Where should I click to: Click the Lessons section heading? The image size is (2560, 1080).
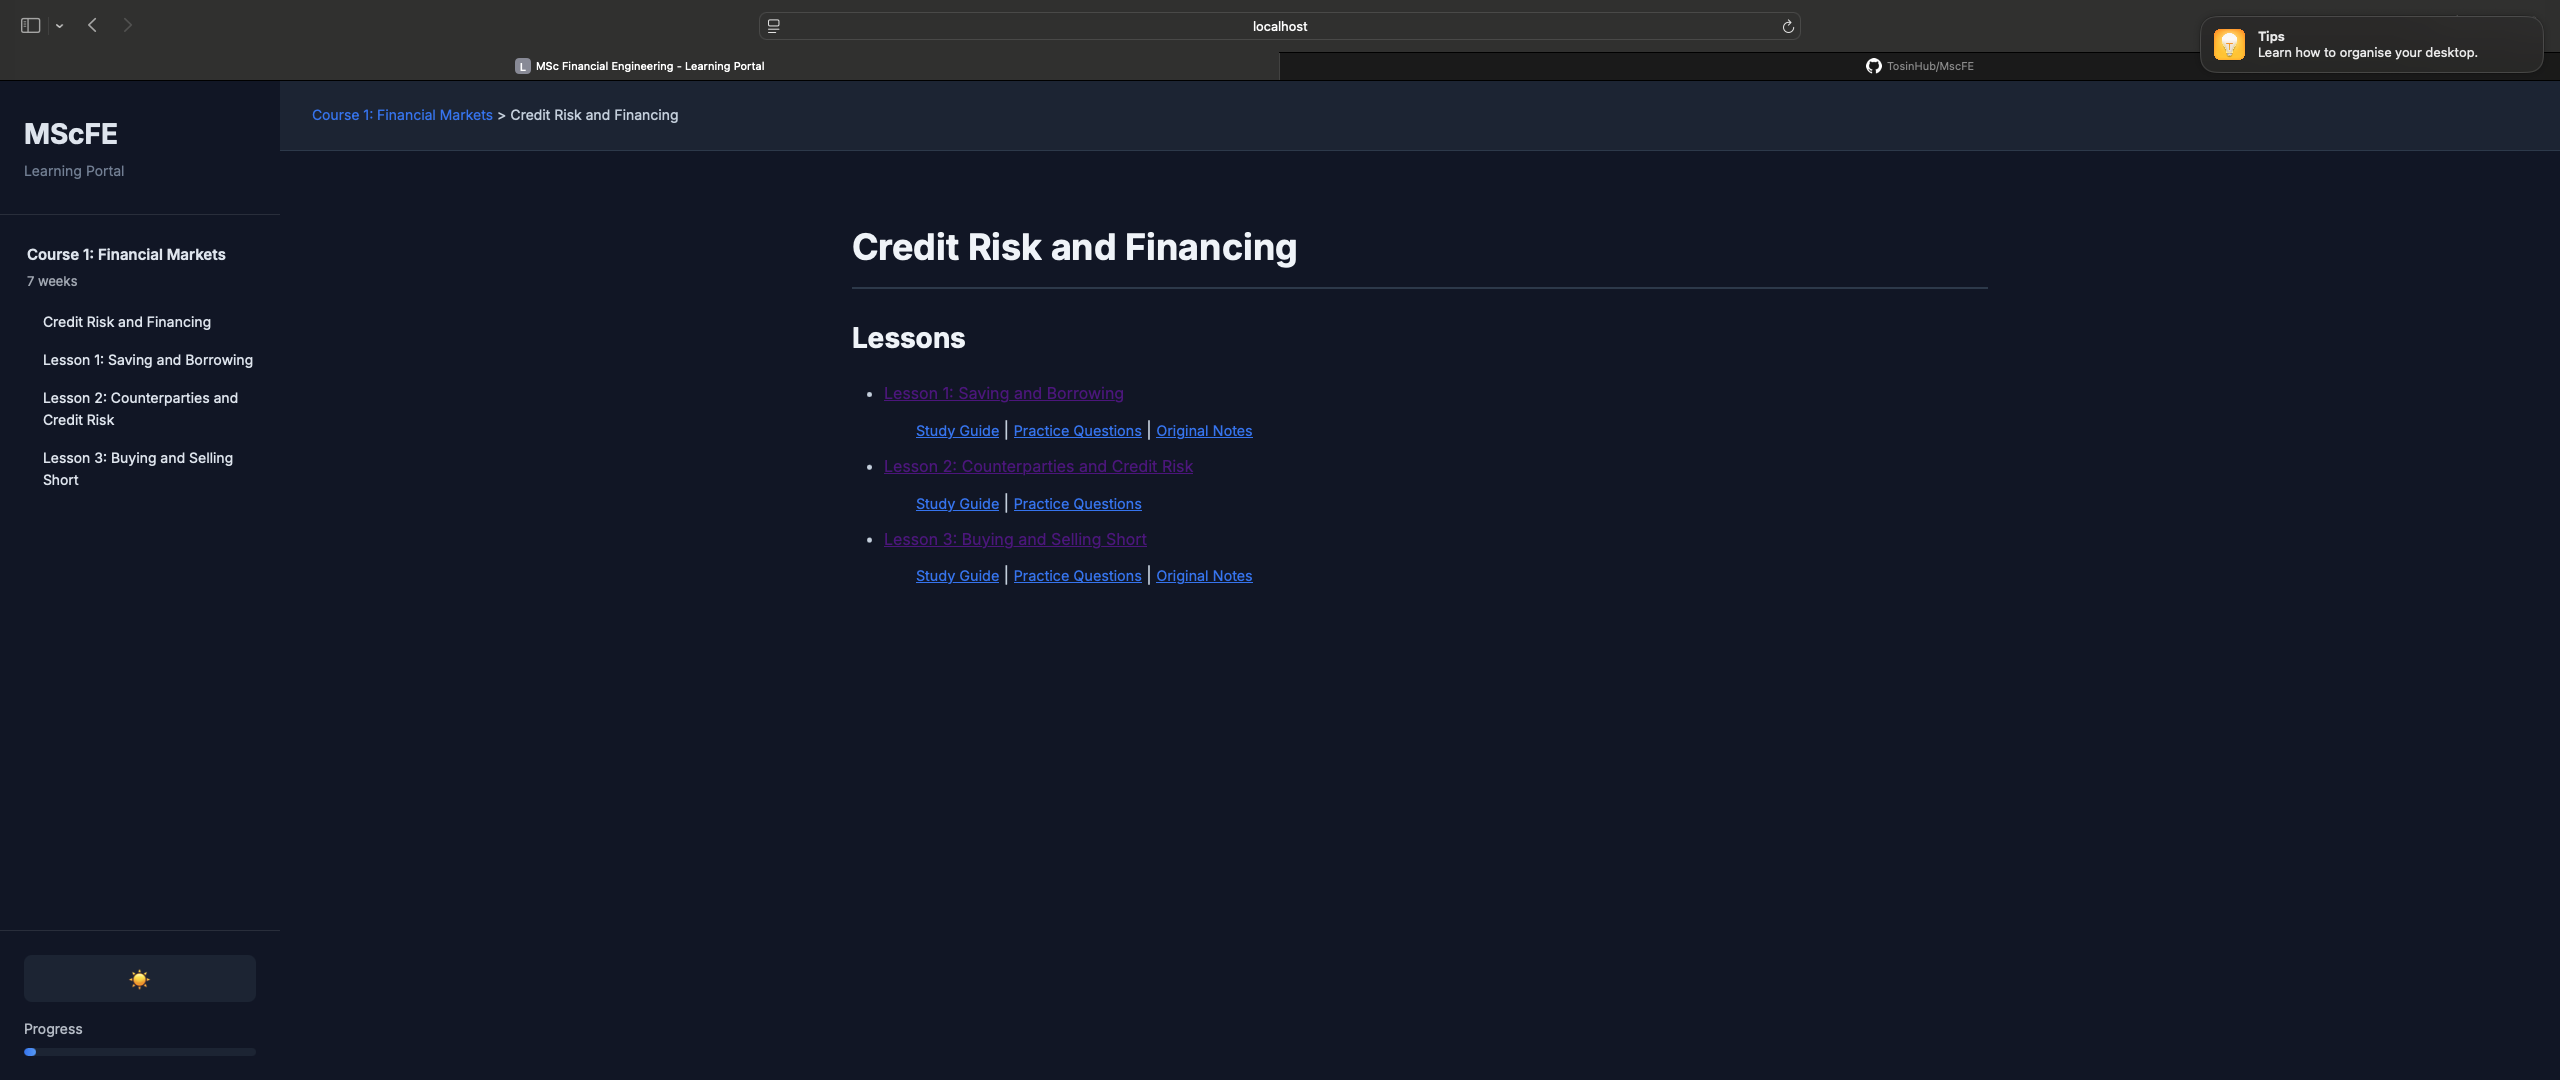[x=908, y=338]
